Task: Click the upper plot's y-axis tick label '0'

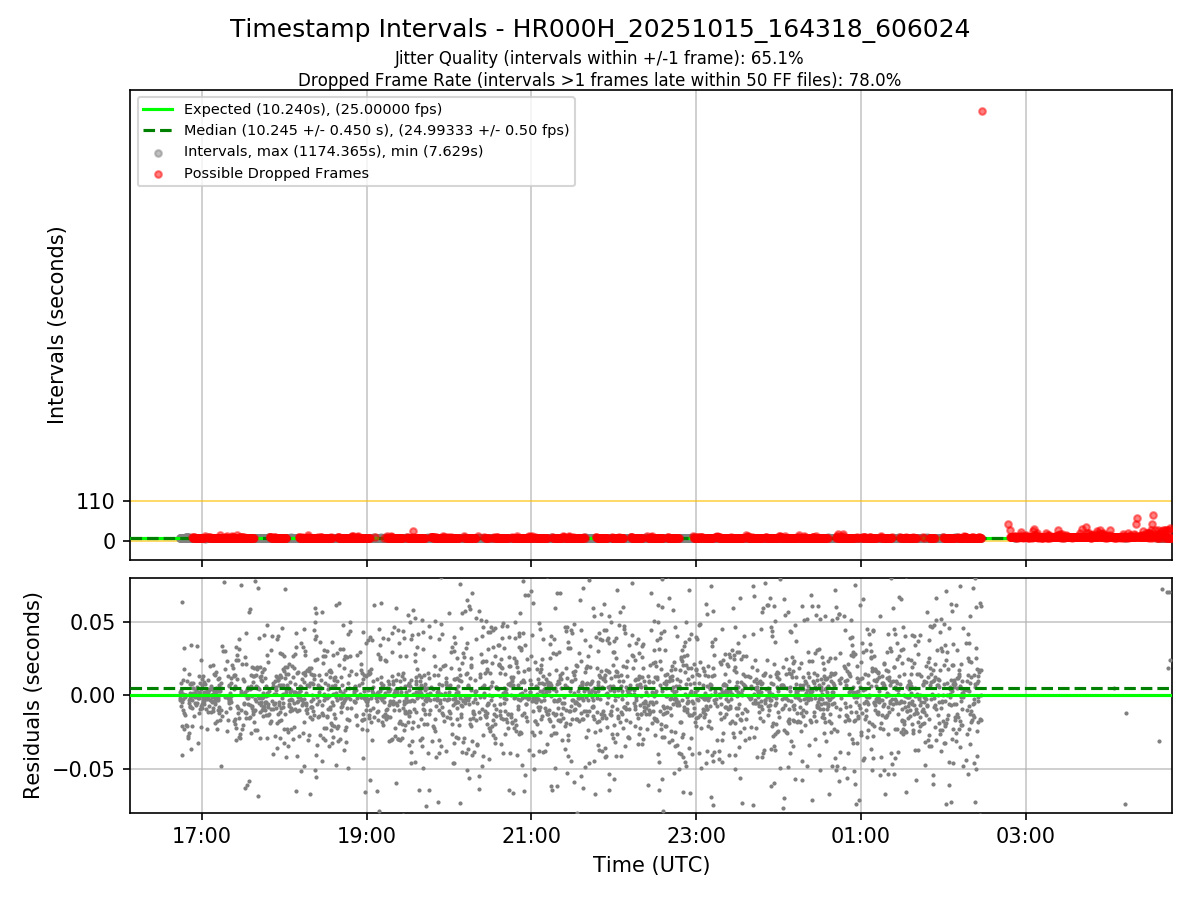Action: coord(110,541)
